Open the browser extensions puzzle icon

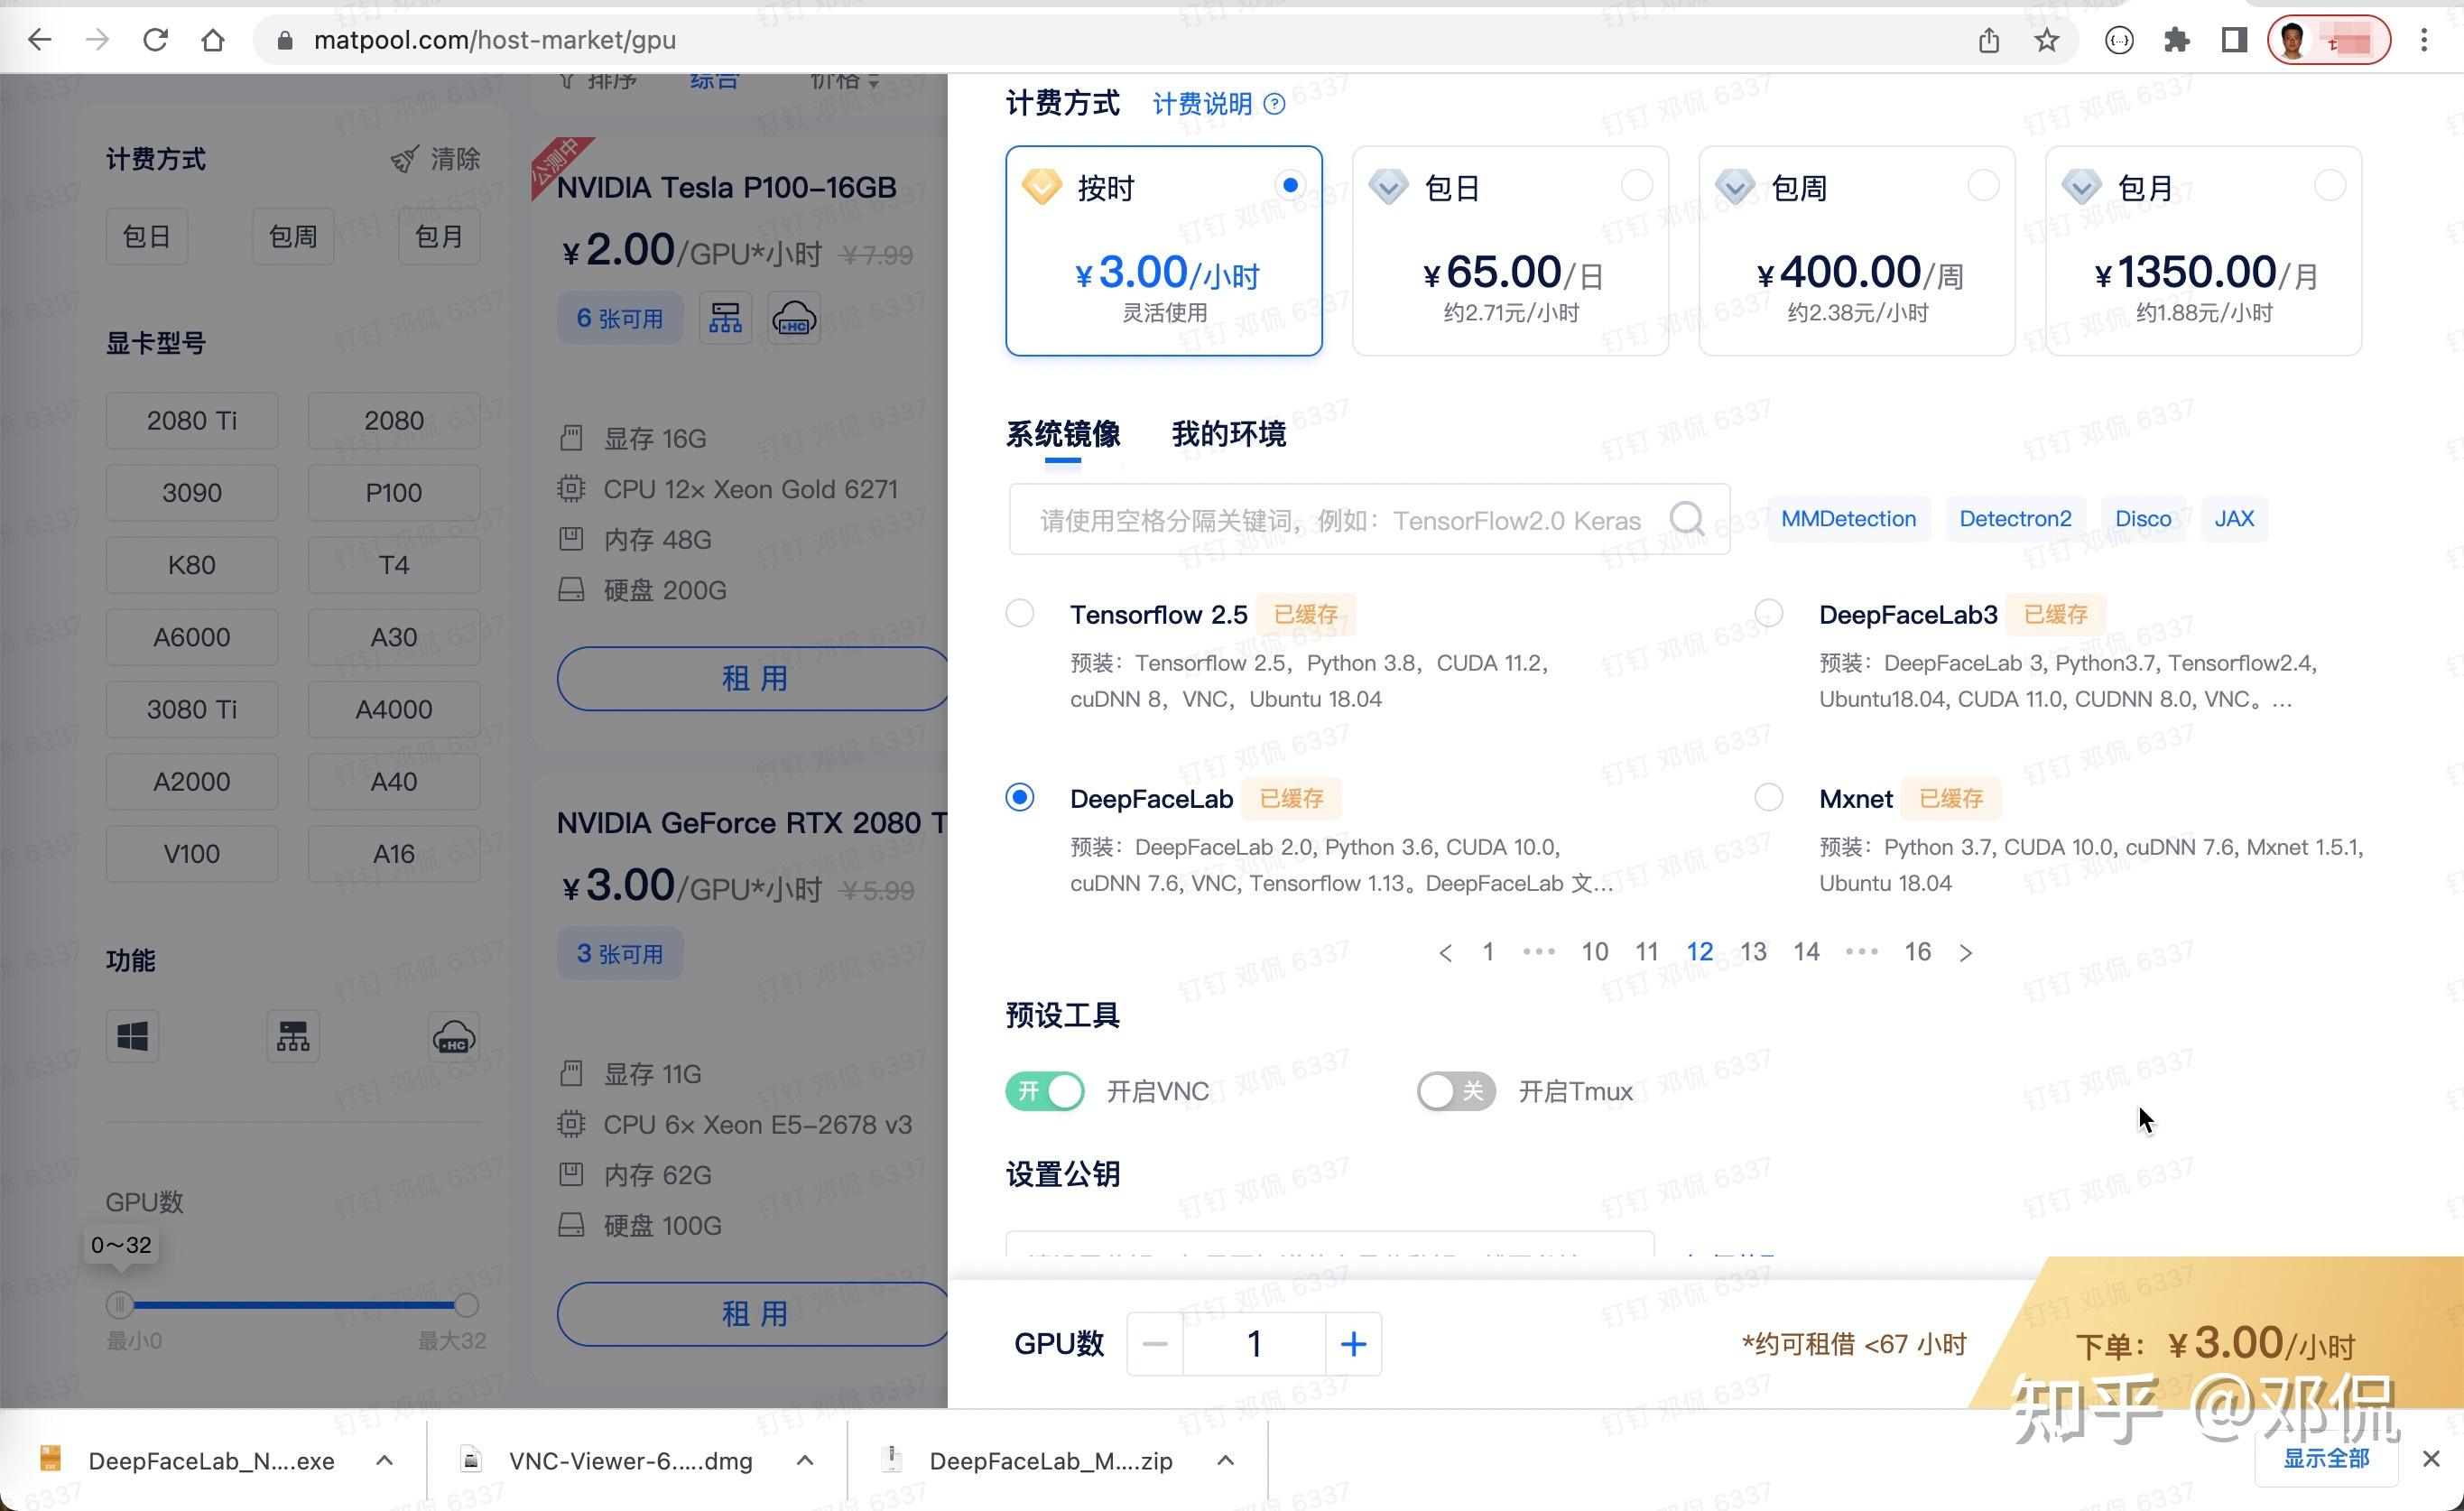coord(2177,40)
